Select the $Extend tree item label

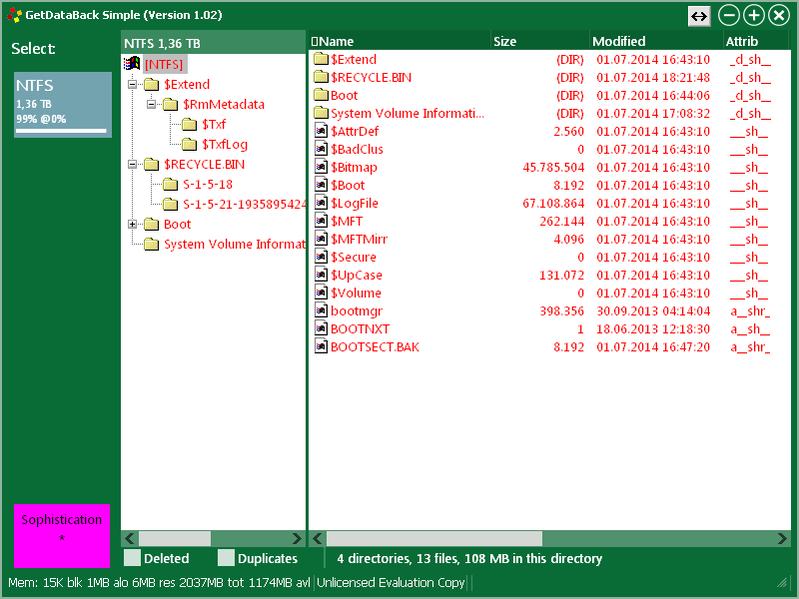(x=187, y=84)
